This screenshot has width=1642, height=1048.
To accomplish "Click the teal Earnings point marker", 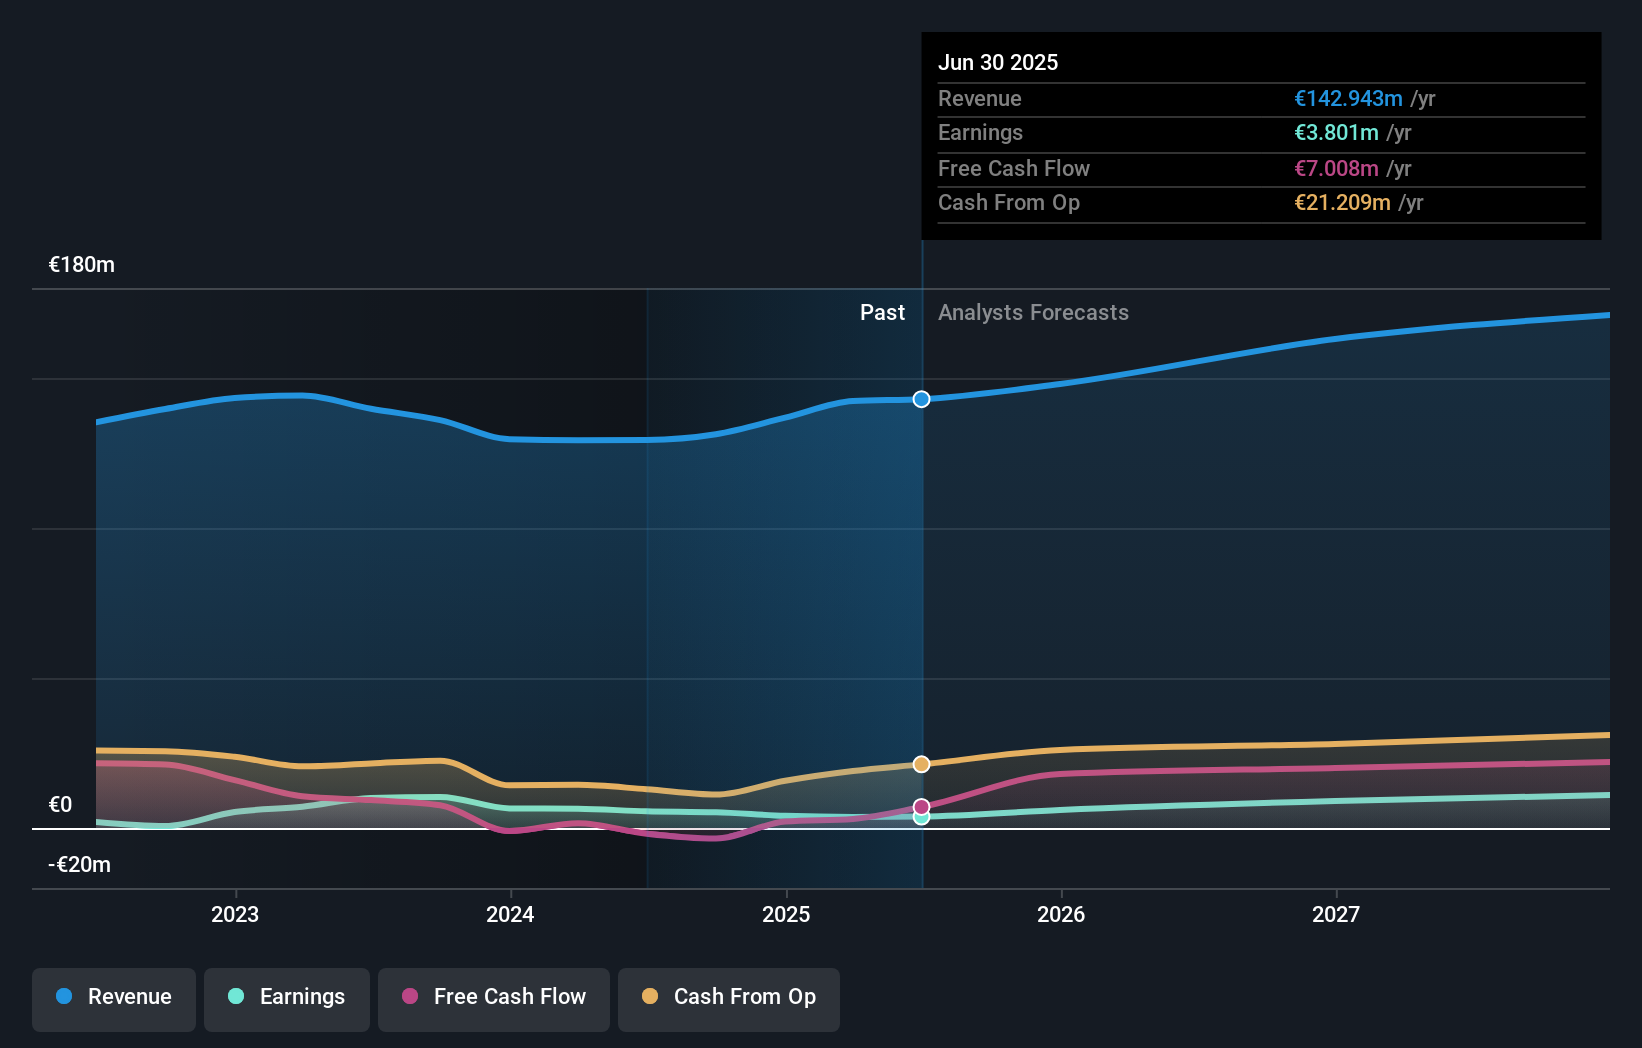I will point(921,818).
